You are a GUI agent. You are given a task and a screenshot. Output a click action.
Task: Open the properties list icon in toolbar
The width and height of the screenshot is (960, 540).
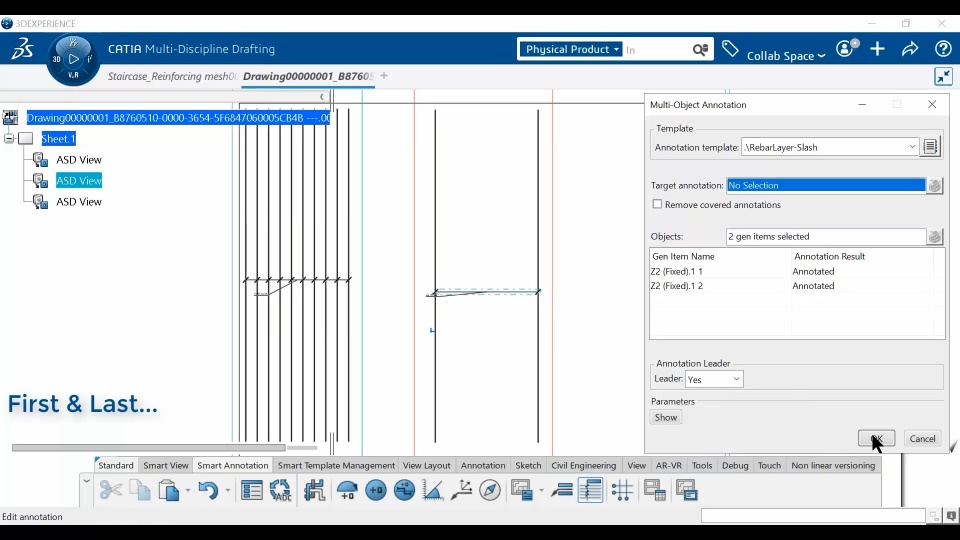coord(252,490)
